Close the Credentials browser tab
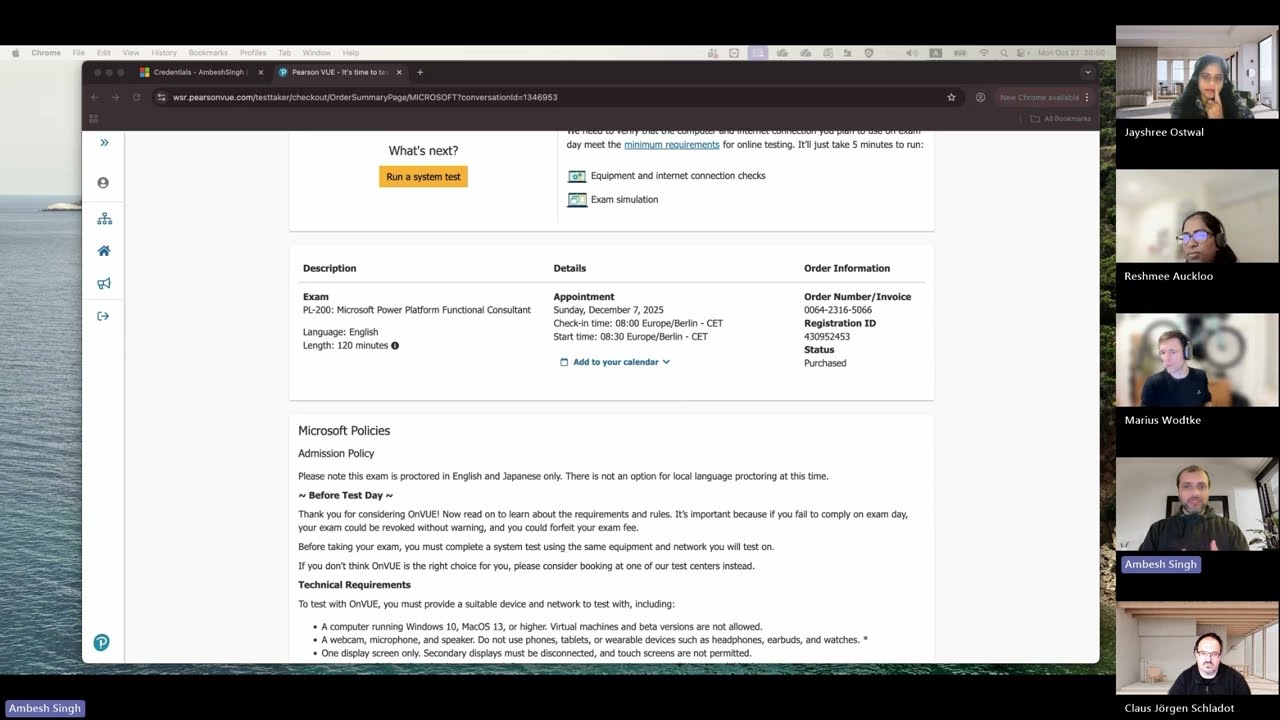Image resolution: width=1280 pixels, height=720 pixels. (261, 72)
